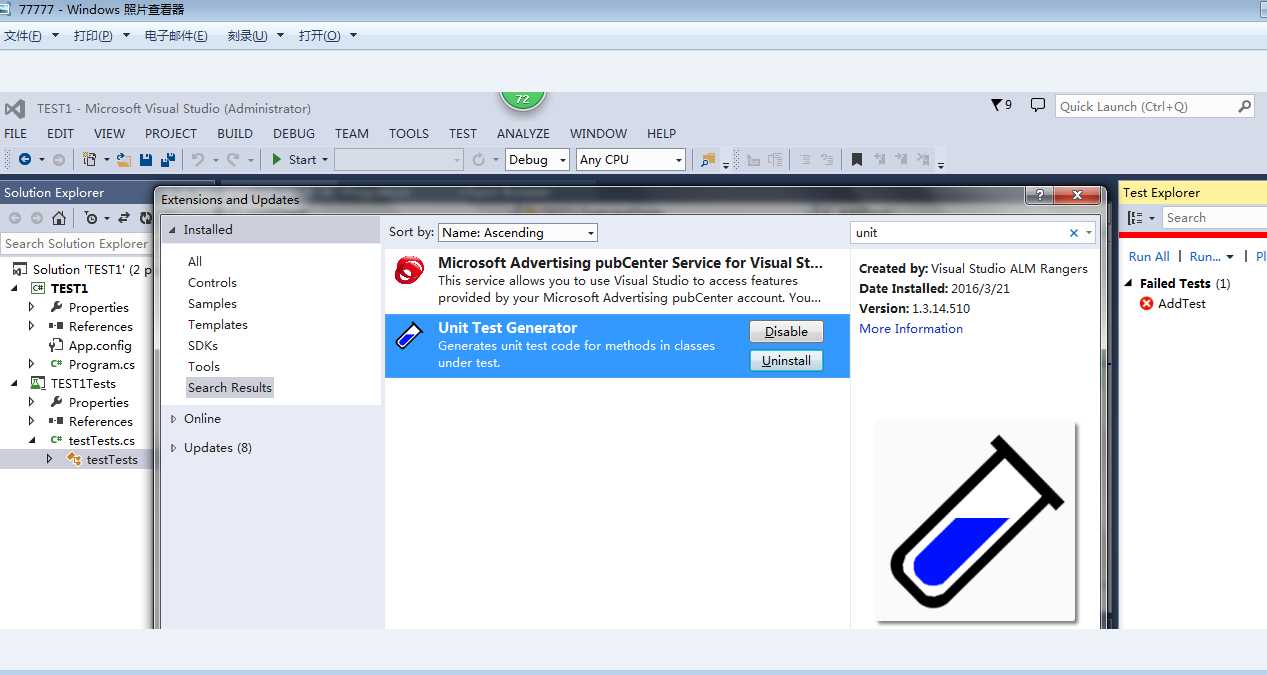Select the Templates category under Installed
The image size is (1267, 675).
(218, 324)
